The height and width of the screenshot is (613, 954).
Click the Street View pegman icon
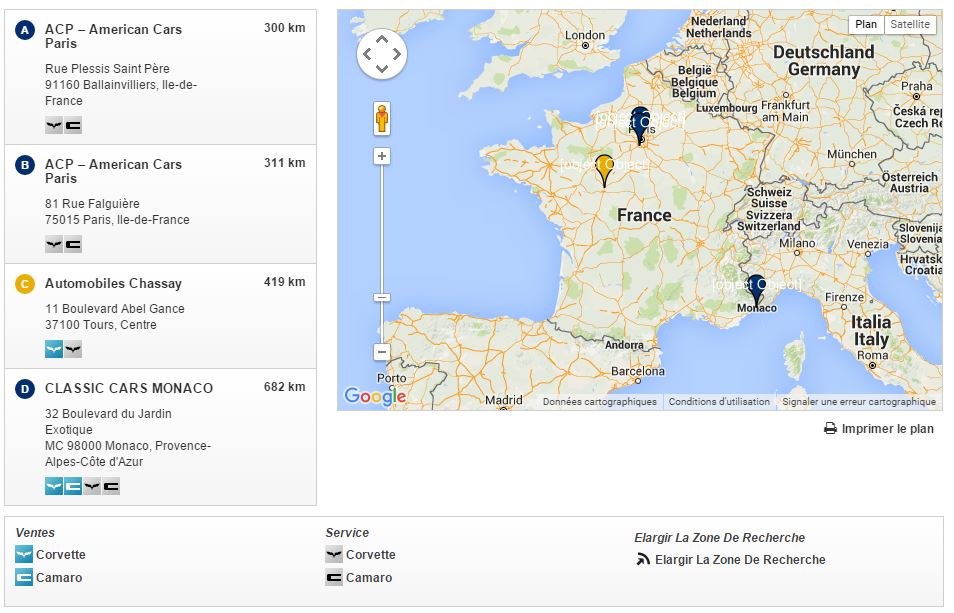(381, 118)
